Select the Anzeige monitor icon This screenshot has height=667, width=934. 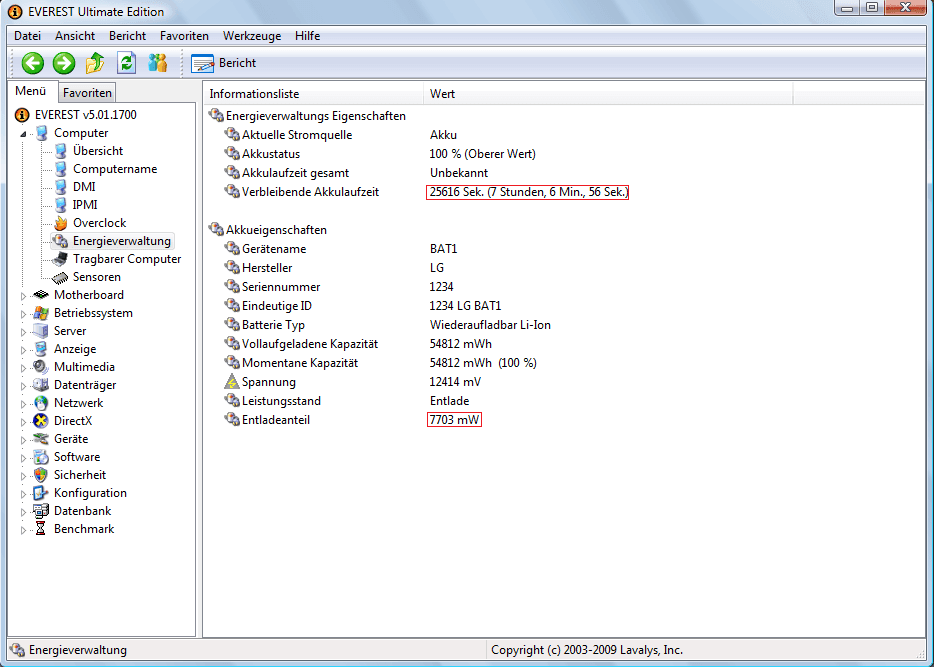pos(41,349)
